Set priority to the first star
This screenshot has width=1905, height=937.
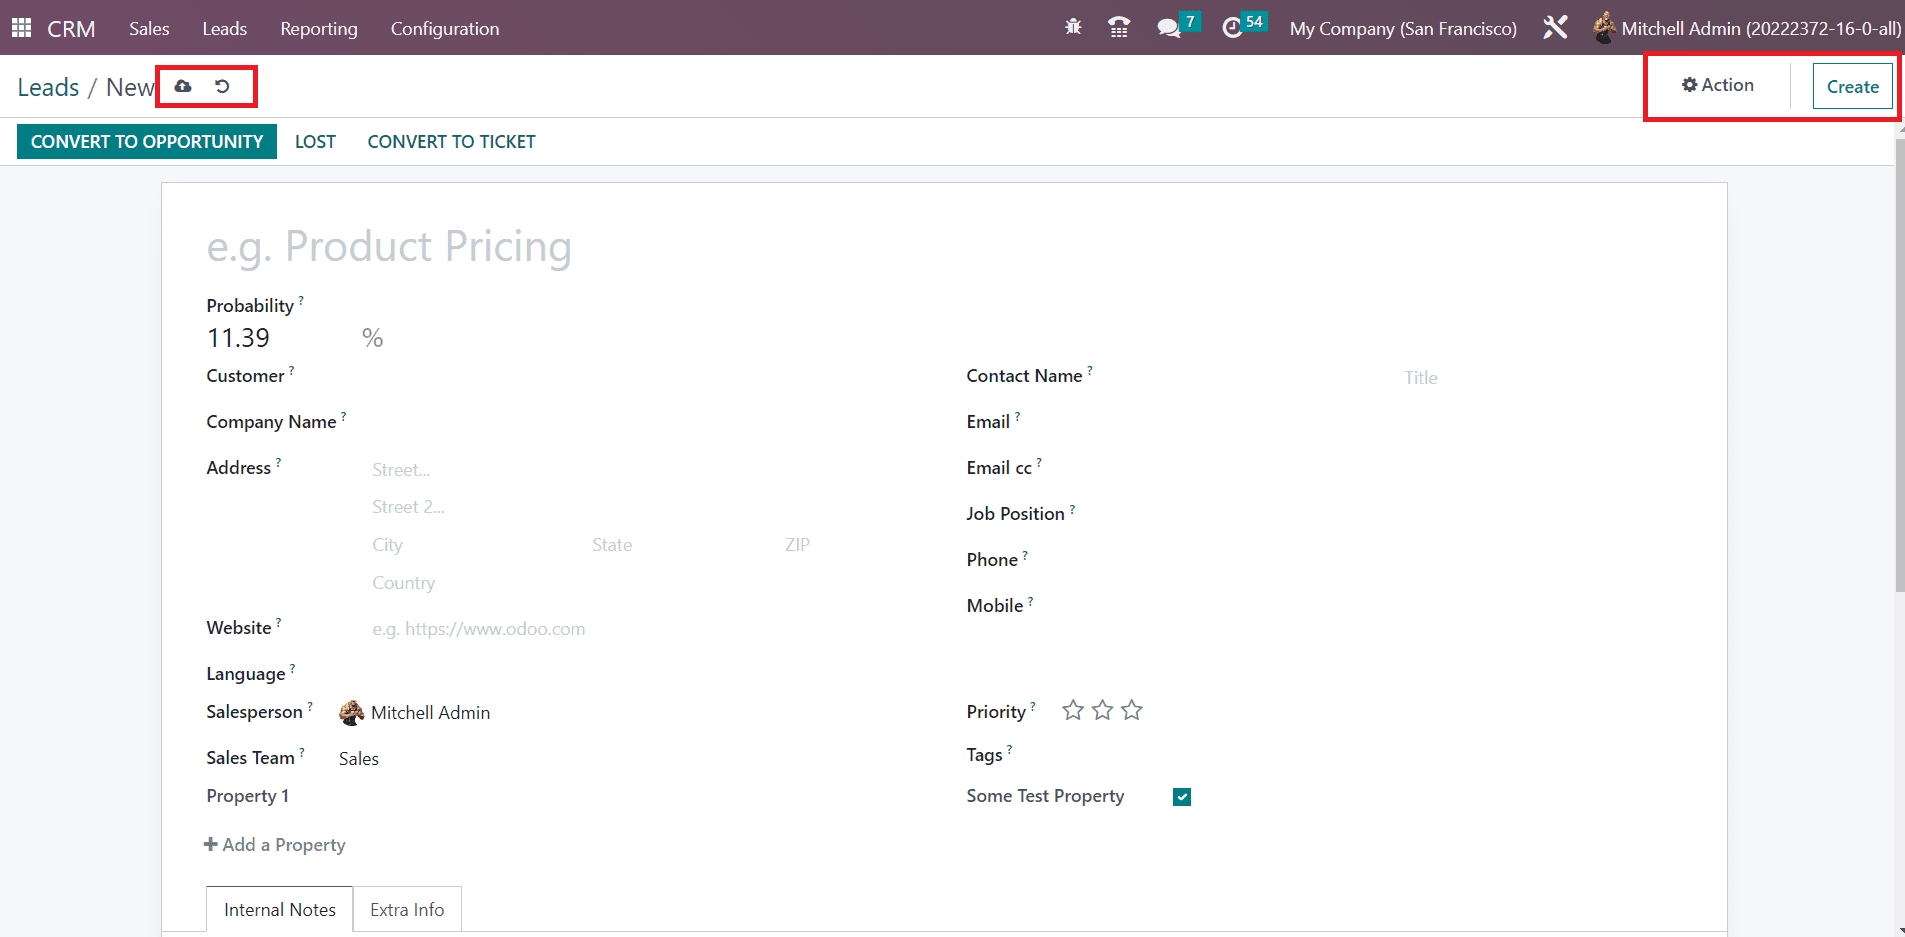point(1073,711)
